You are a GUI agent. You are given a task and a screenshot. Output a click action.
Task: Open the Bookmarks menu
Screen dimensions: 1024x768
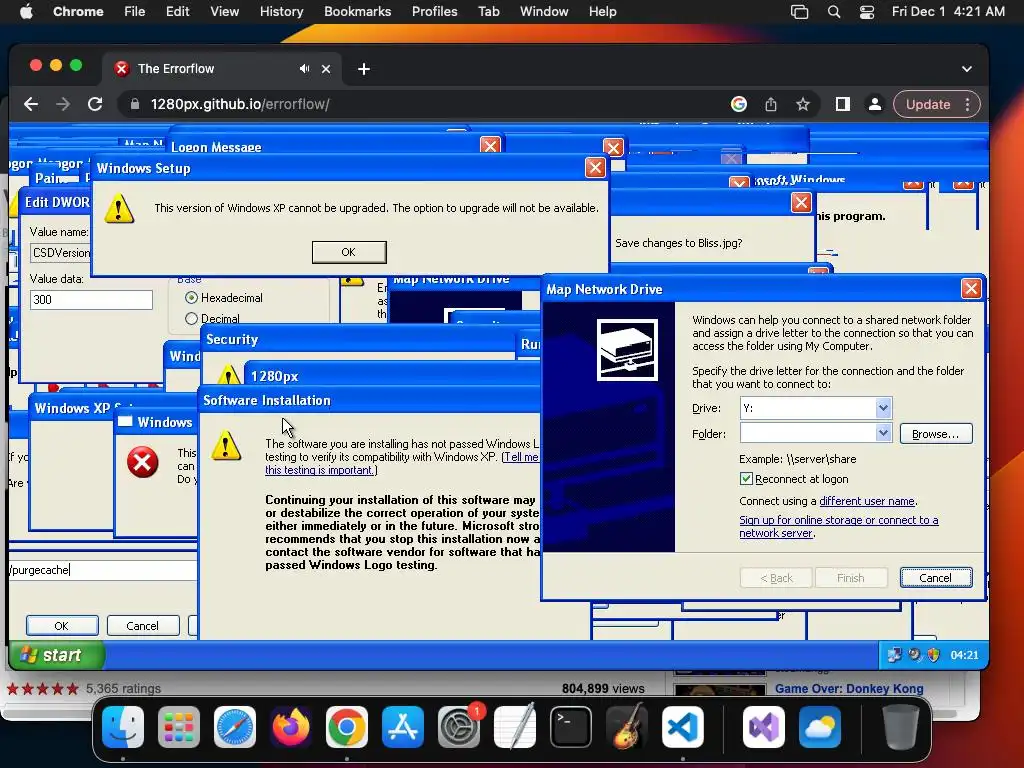[357, 11]
